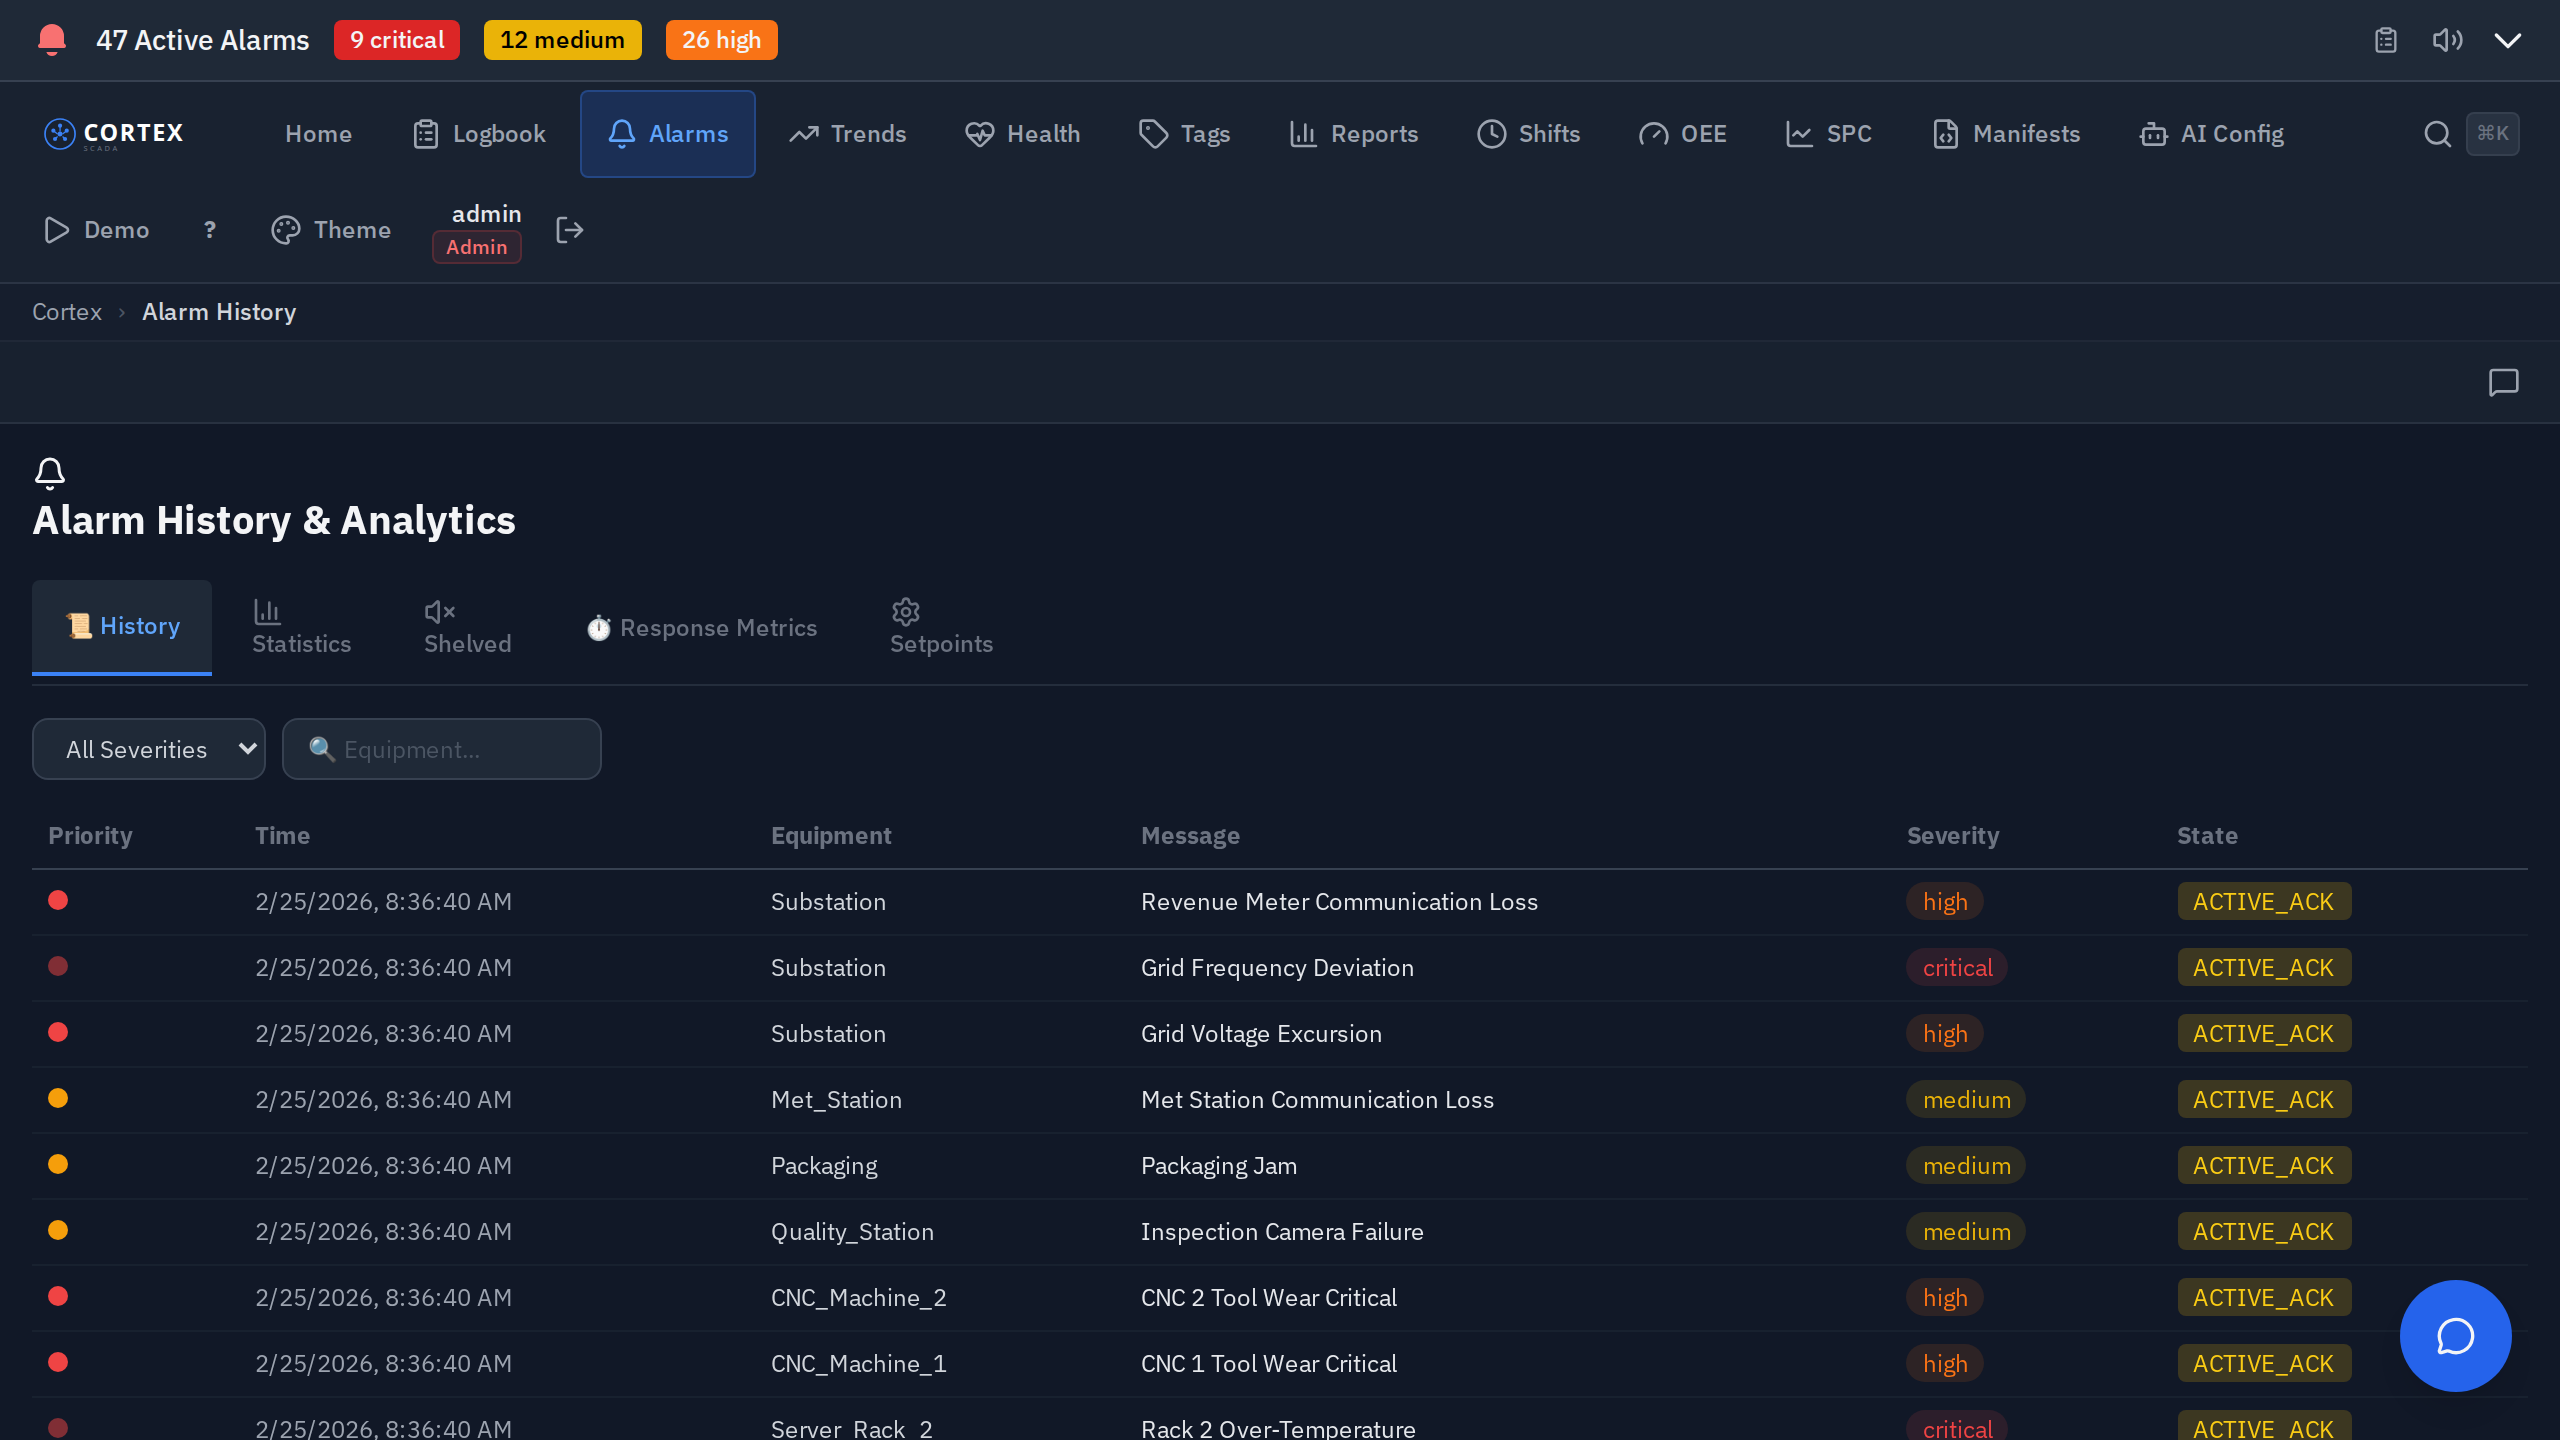The width and height of the screenshot is (2560, 1440).
Task: Click the alarm bell icon in the header
Action: pyautogui.click(x=51, y=40)
